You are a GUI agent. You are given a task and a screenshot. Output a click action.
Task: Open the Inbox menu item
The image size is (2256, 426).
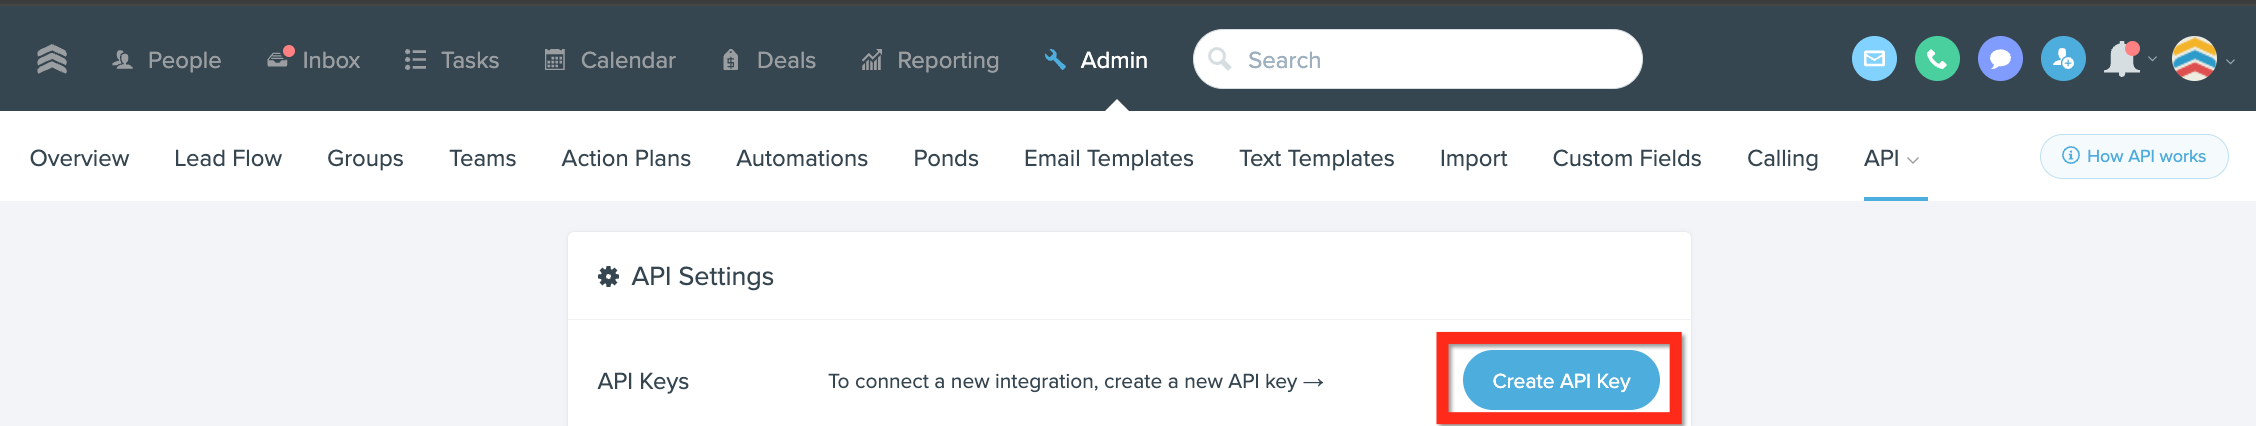(313, 60)
